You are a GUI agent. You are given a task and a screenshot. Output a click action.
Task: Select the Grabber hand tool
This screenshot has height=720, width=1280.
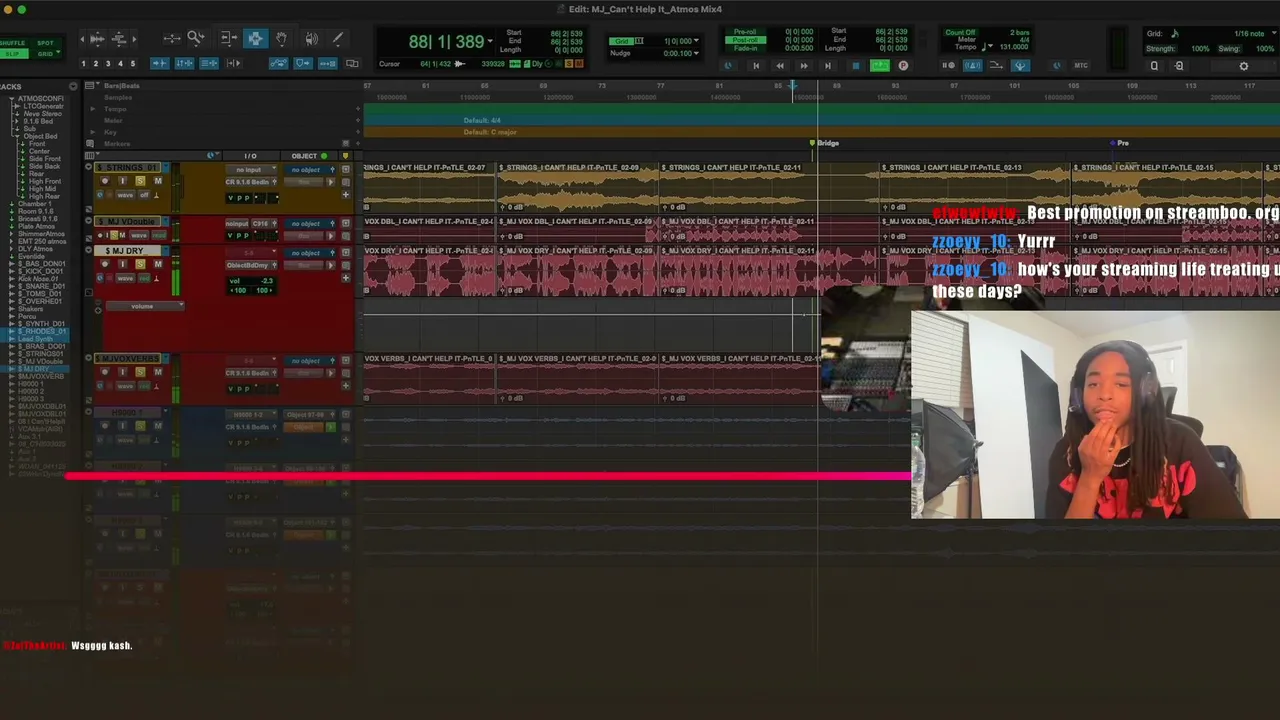point(282,39)
